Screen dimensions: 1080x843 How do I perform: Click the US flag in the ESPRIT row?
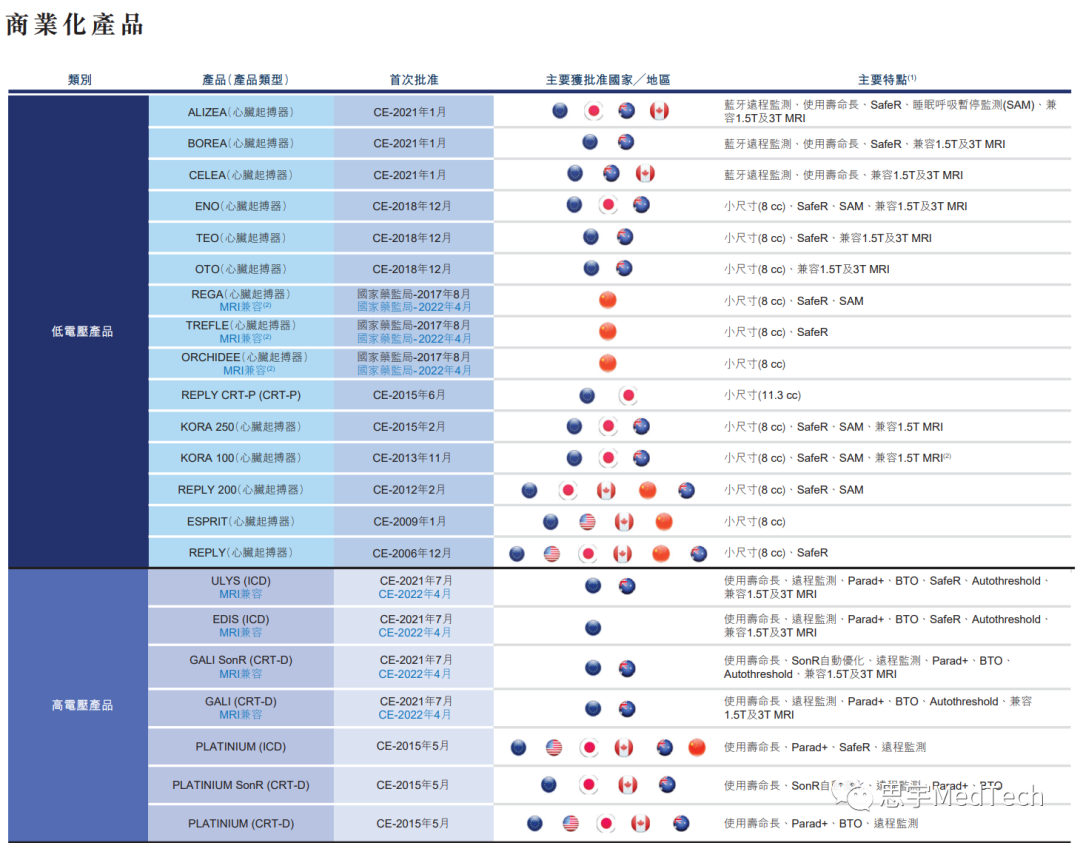click(588, 521)
